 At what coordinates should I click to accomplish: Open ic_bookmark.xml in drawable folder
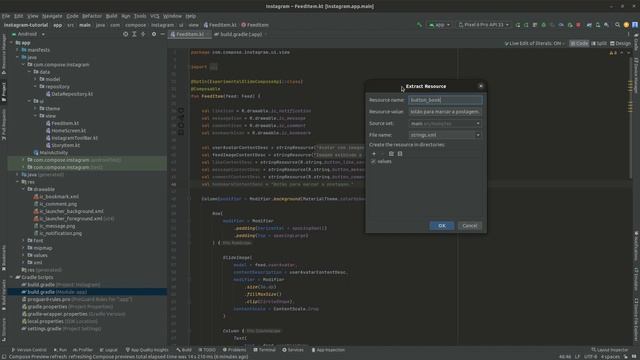coord(56,197)
